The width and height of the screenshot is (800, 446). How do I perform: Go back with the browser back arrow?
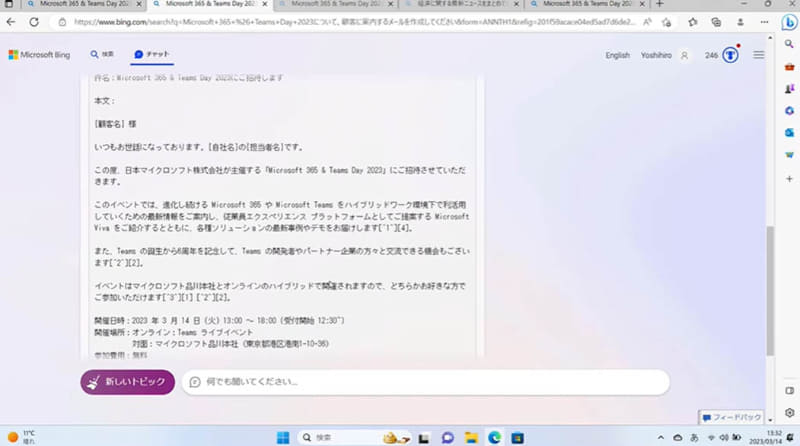(11, 22)
